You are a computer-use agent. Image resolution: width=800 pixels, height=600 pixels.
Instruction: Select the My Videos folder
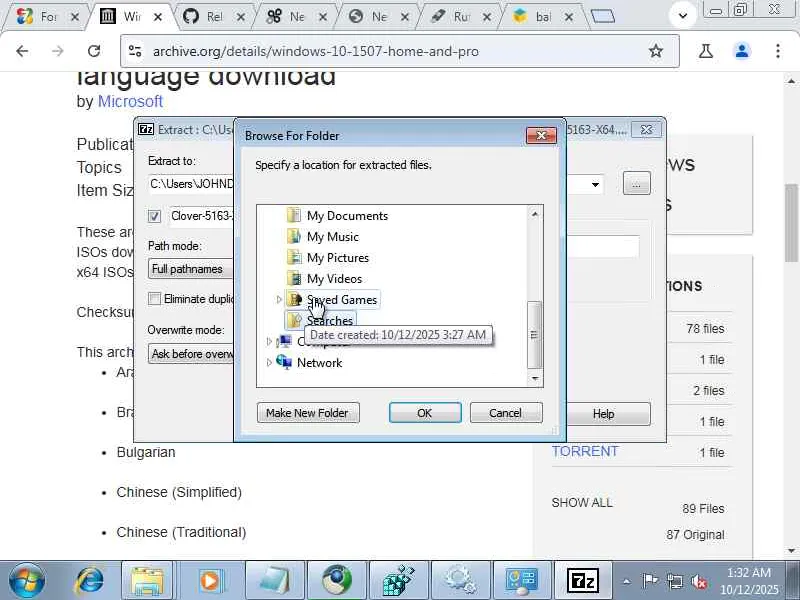pos(334,279)
